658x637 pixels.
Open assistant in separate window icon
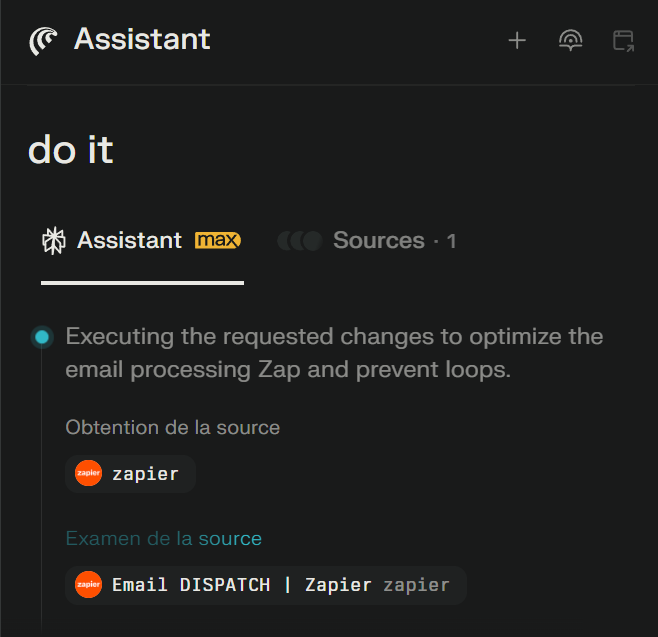point(623,41)
